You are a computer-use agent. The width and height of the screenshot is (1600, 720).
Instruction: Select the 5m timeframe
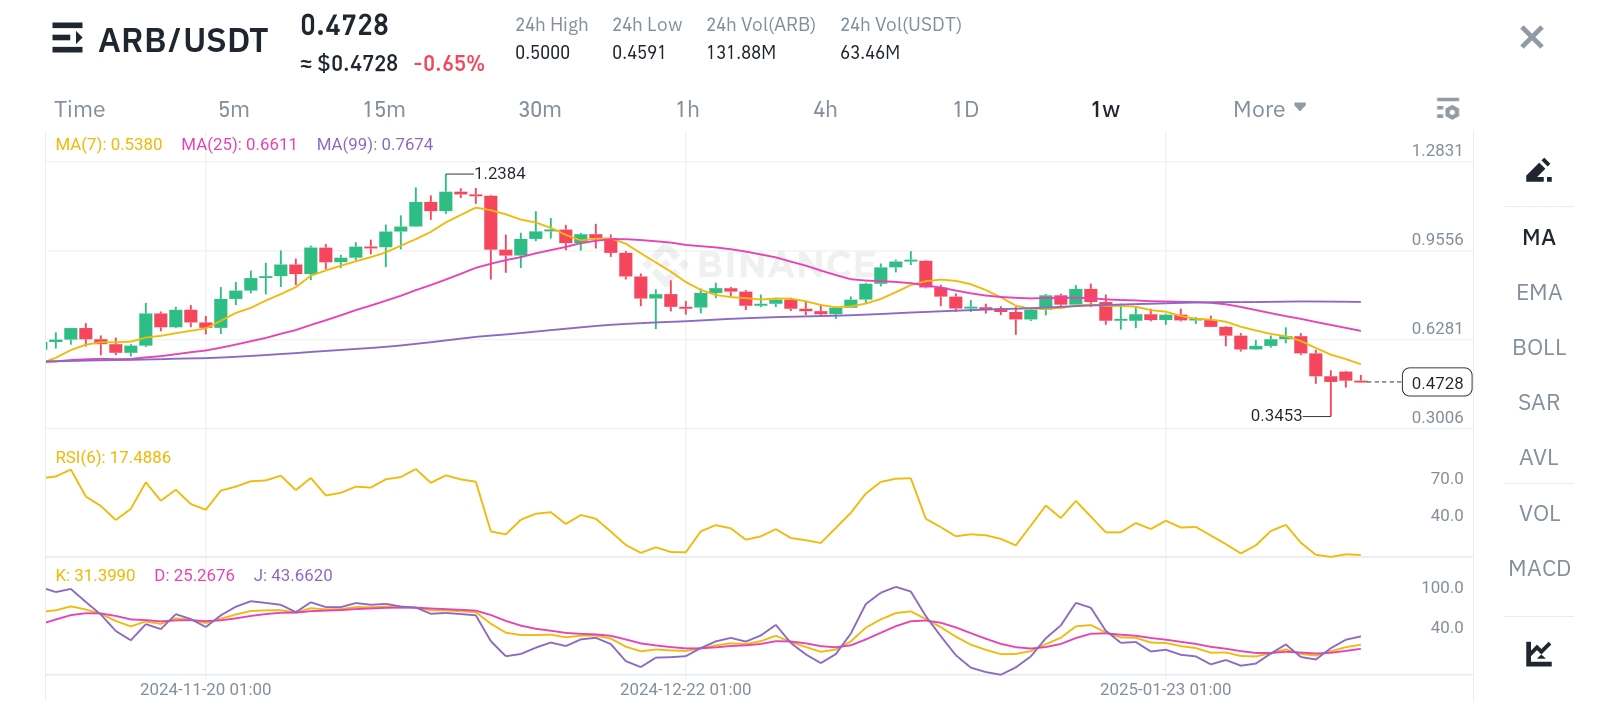click(x=234, y=109)
